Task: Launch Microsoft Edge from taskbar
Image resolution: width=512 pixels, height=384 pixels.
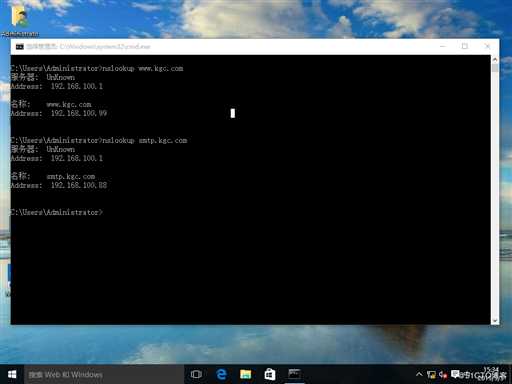Action: 221,374
